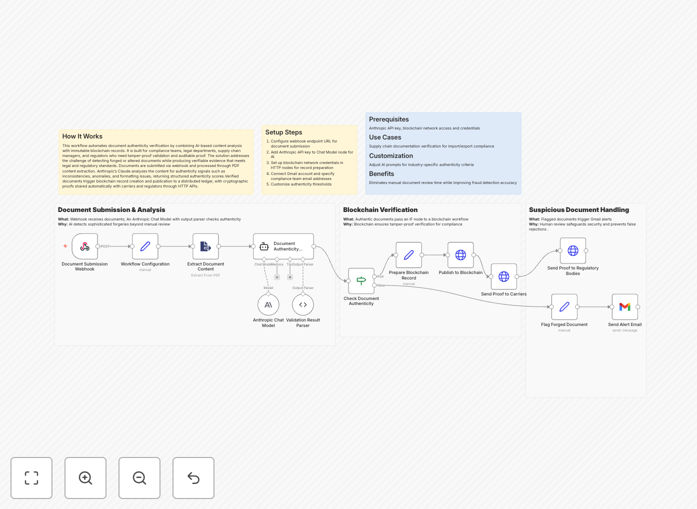Viewport: 697px width, 509px height.
Task: Click the Customization heading
Action: coord(391,156)
